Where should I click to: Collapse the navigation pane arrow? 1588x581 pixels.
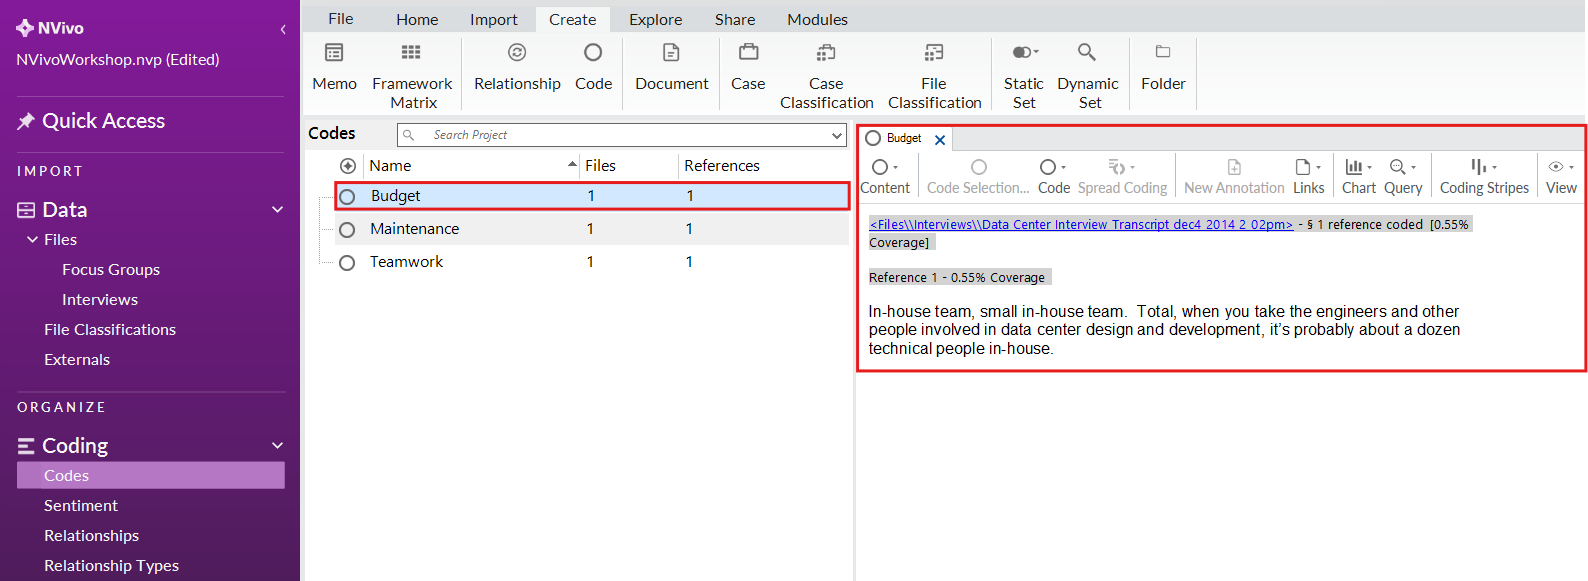point(283,29)
